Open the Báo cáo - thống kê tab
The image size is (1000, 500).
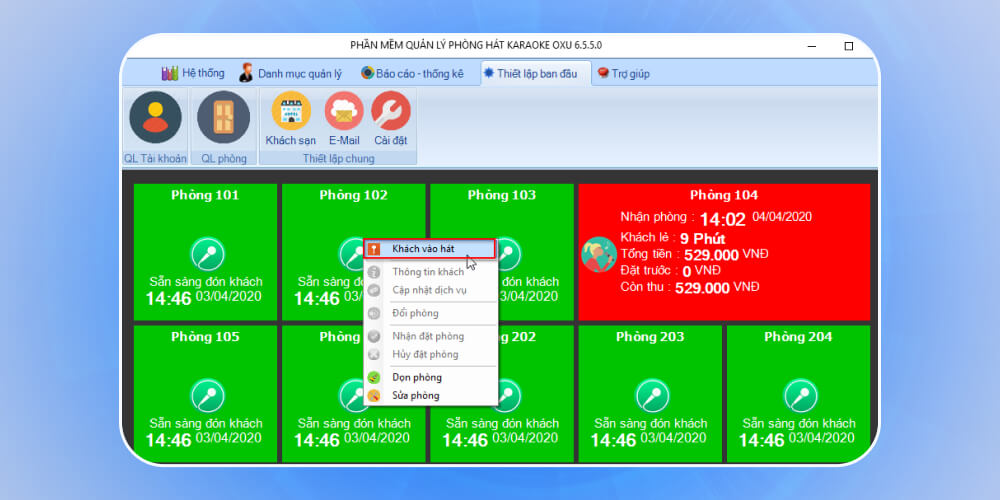(411, 73)
